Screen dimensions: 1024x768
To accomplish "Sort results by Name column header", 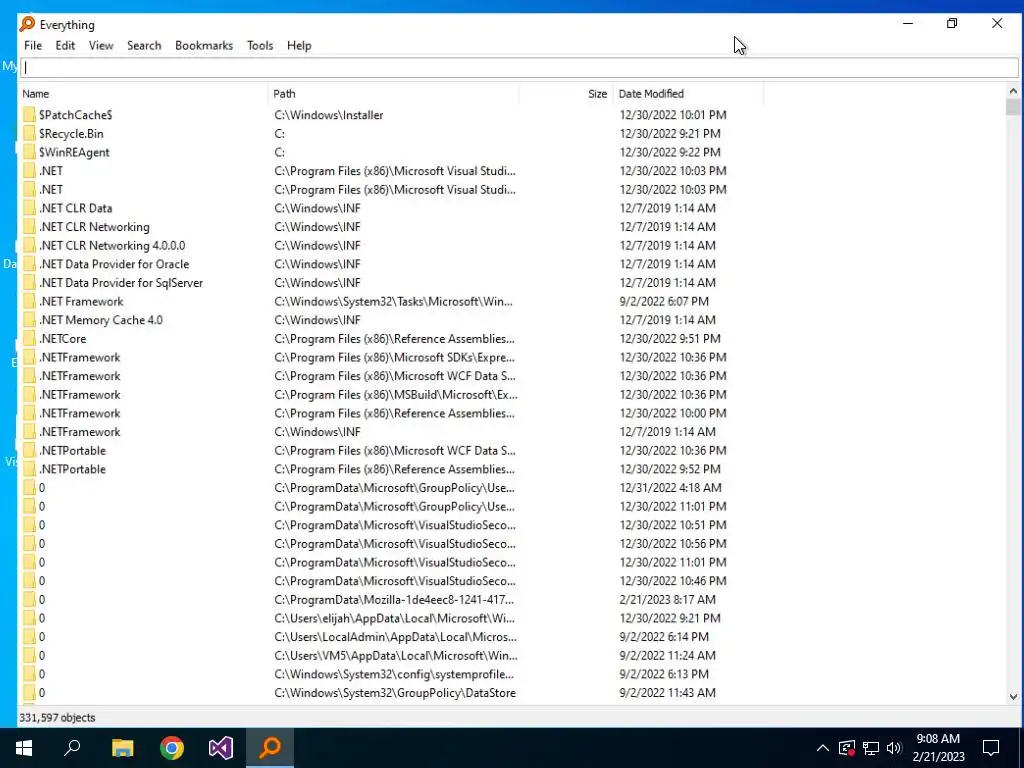I will coord(144,93).
